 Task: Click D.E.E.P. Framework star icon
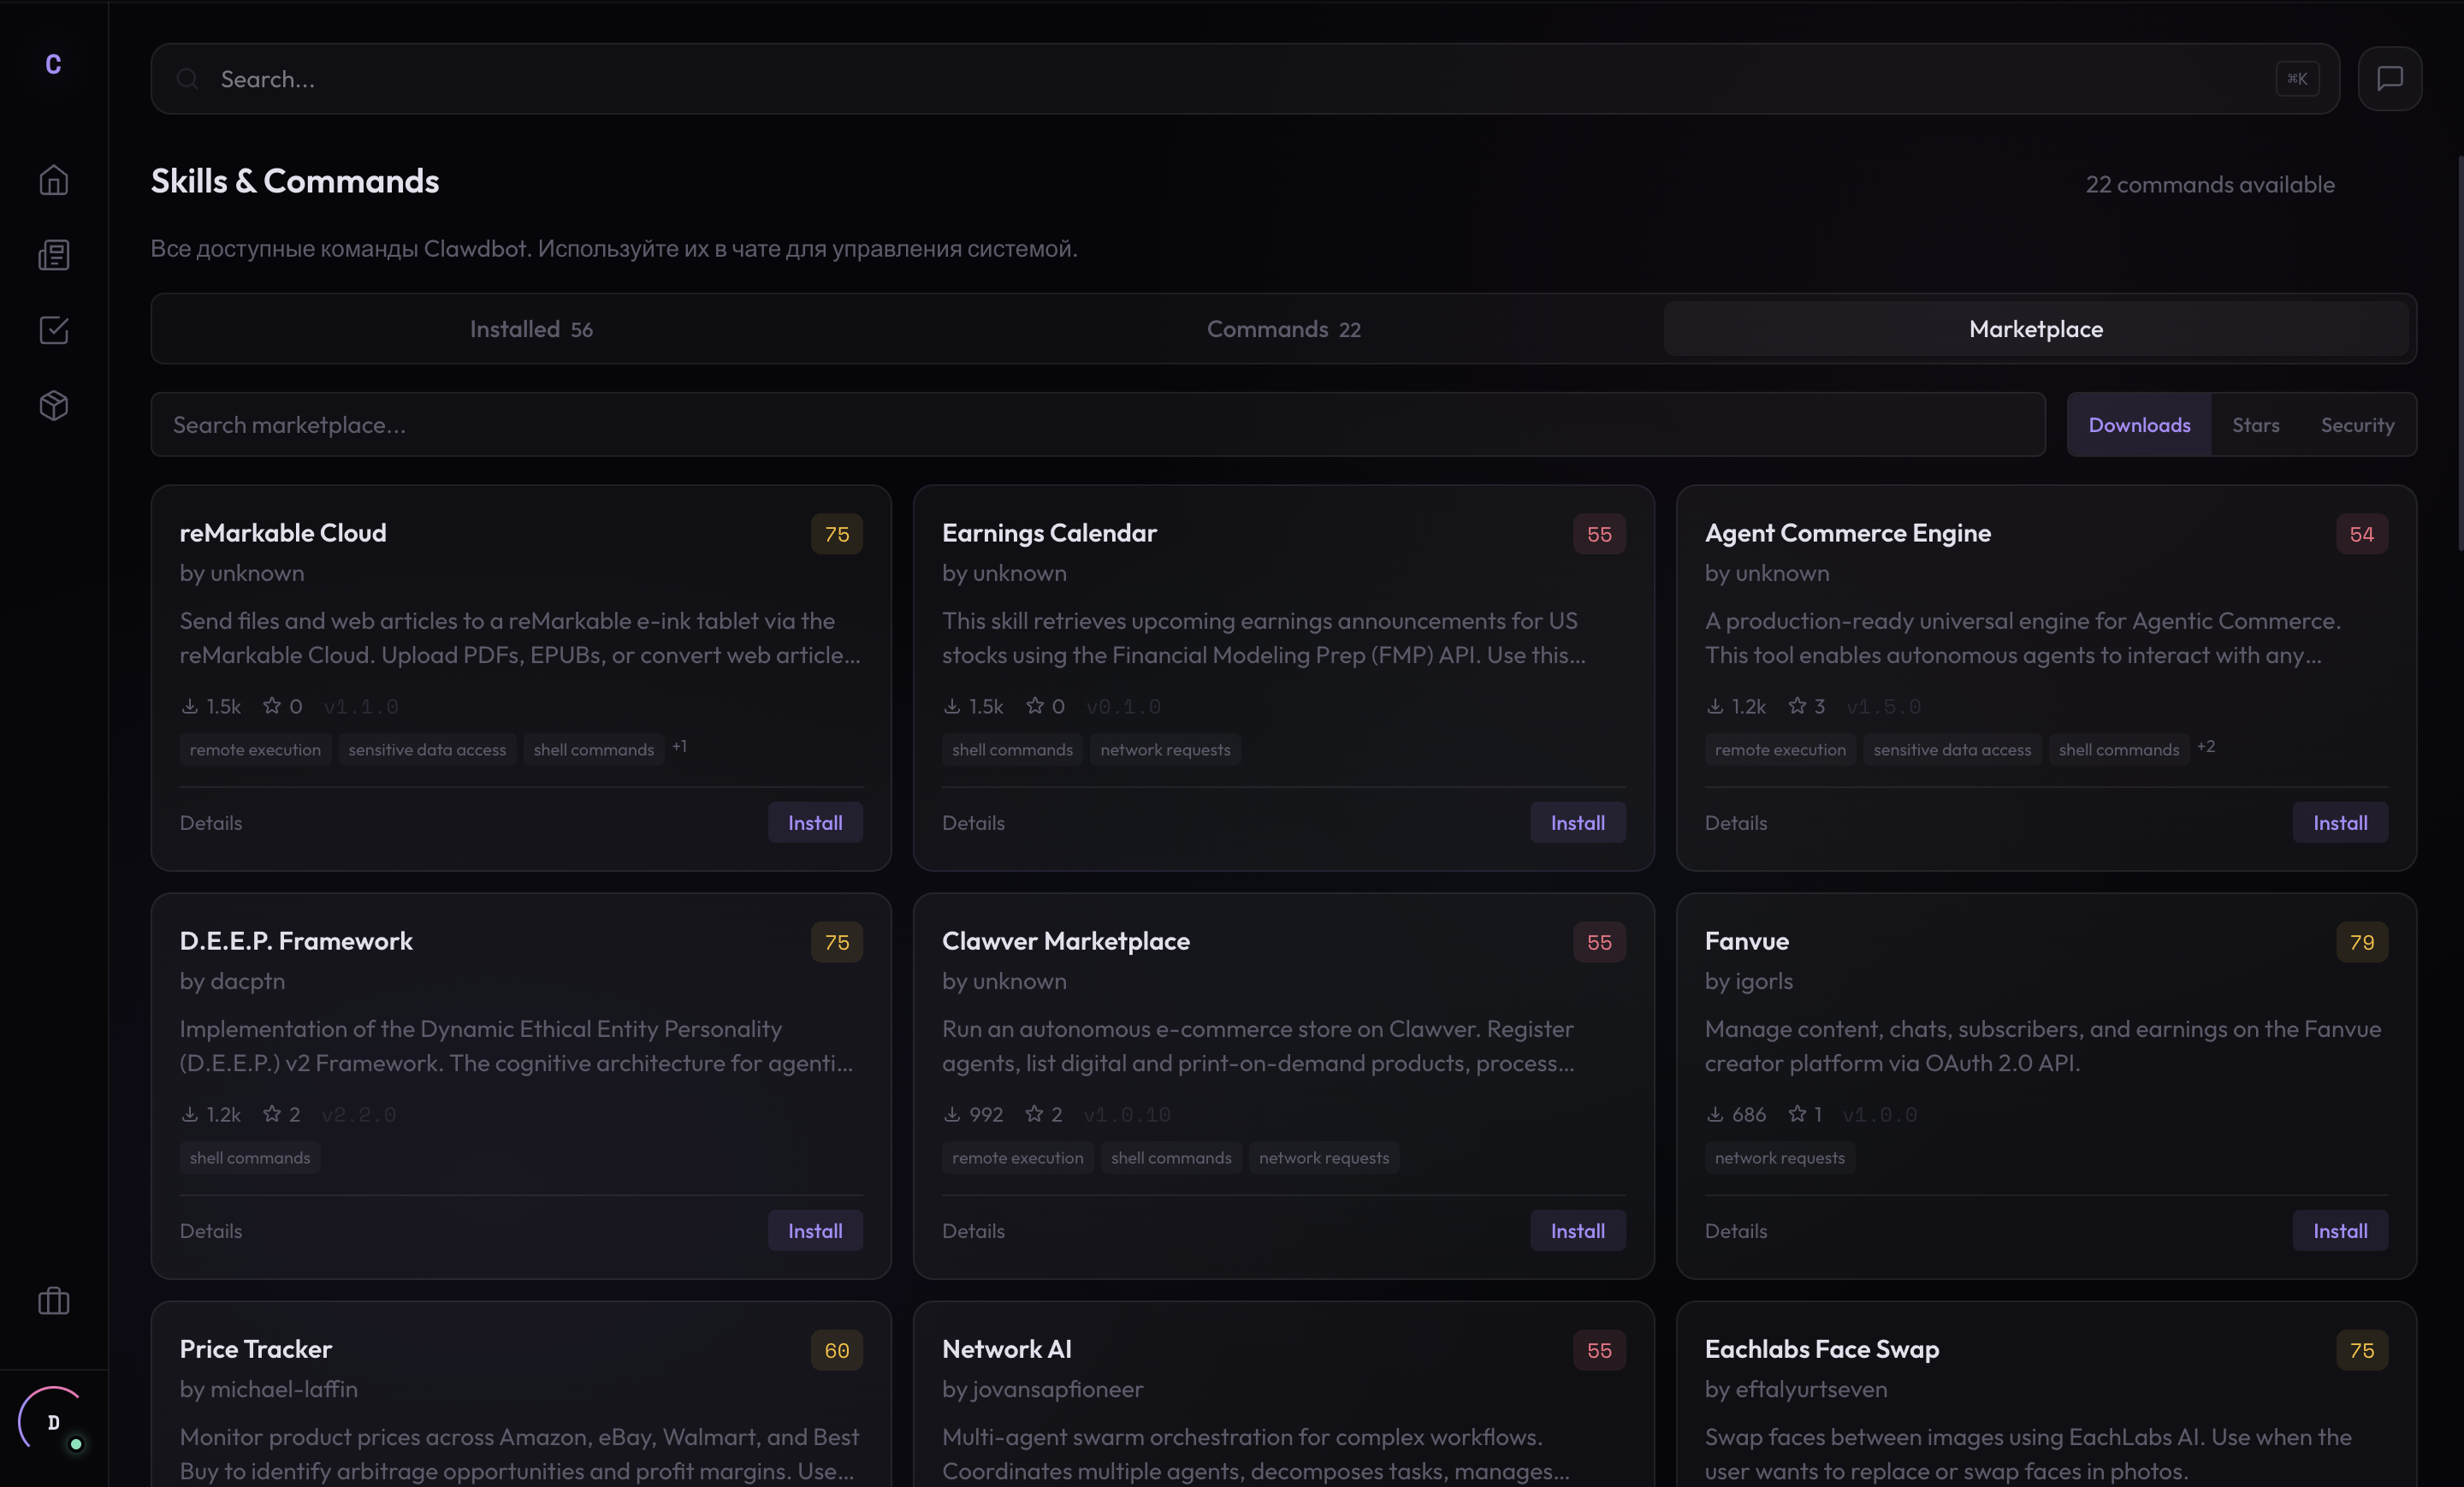coord(271,1114)
